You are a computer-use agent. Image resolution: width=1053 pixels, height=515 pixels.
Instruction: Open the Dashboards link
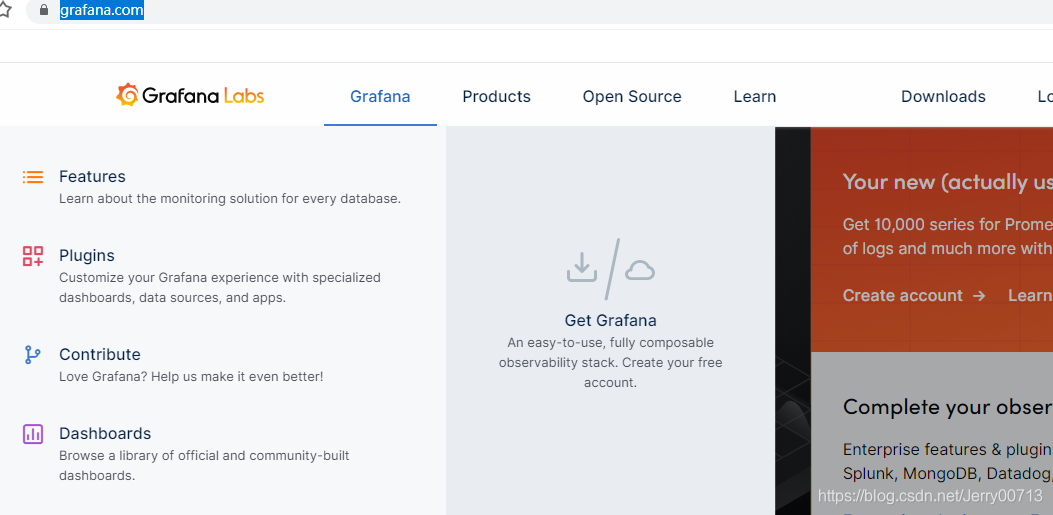105,433
